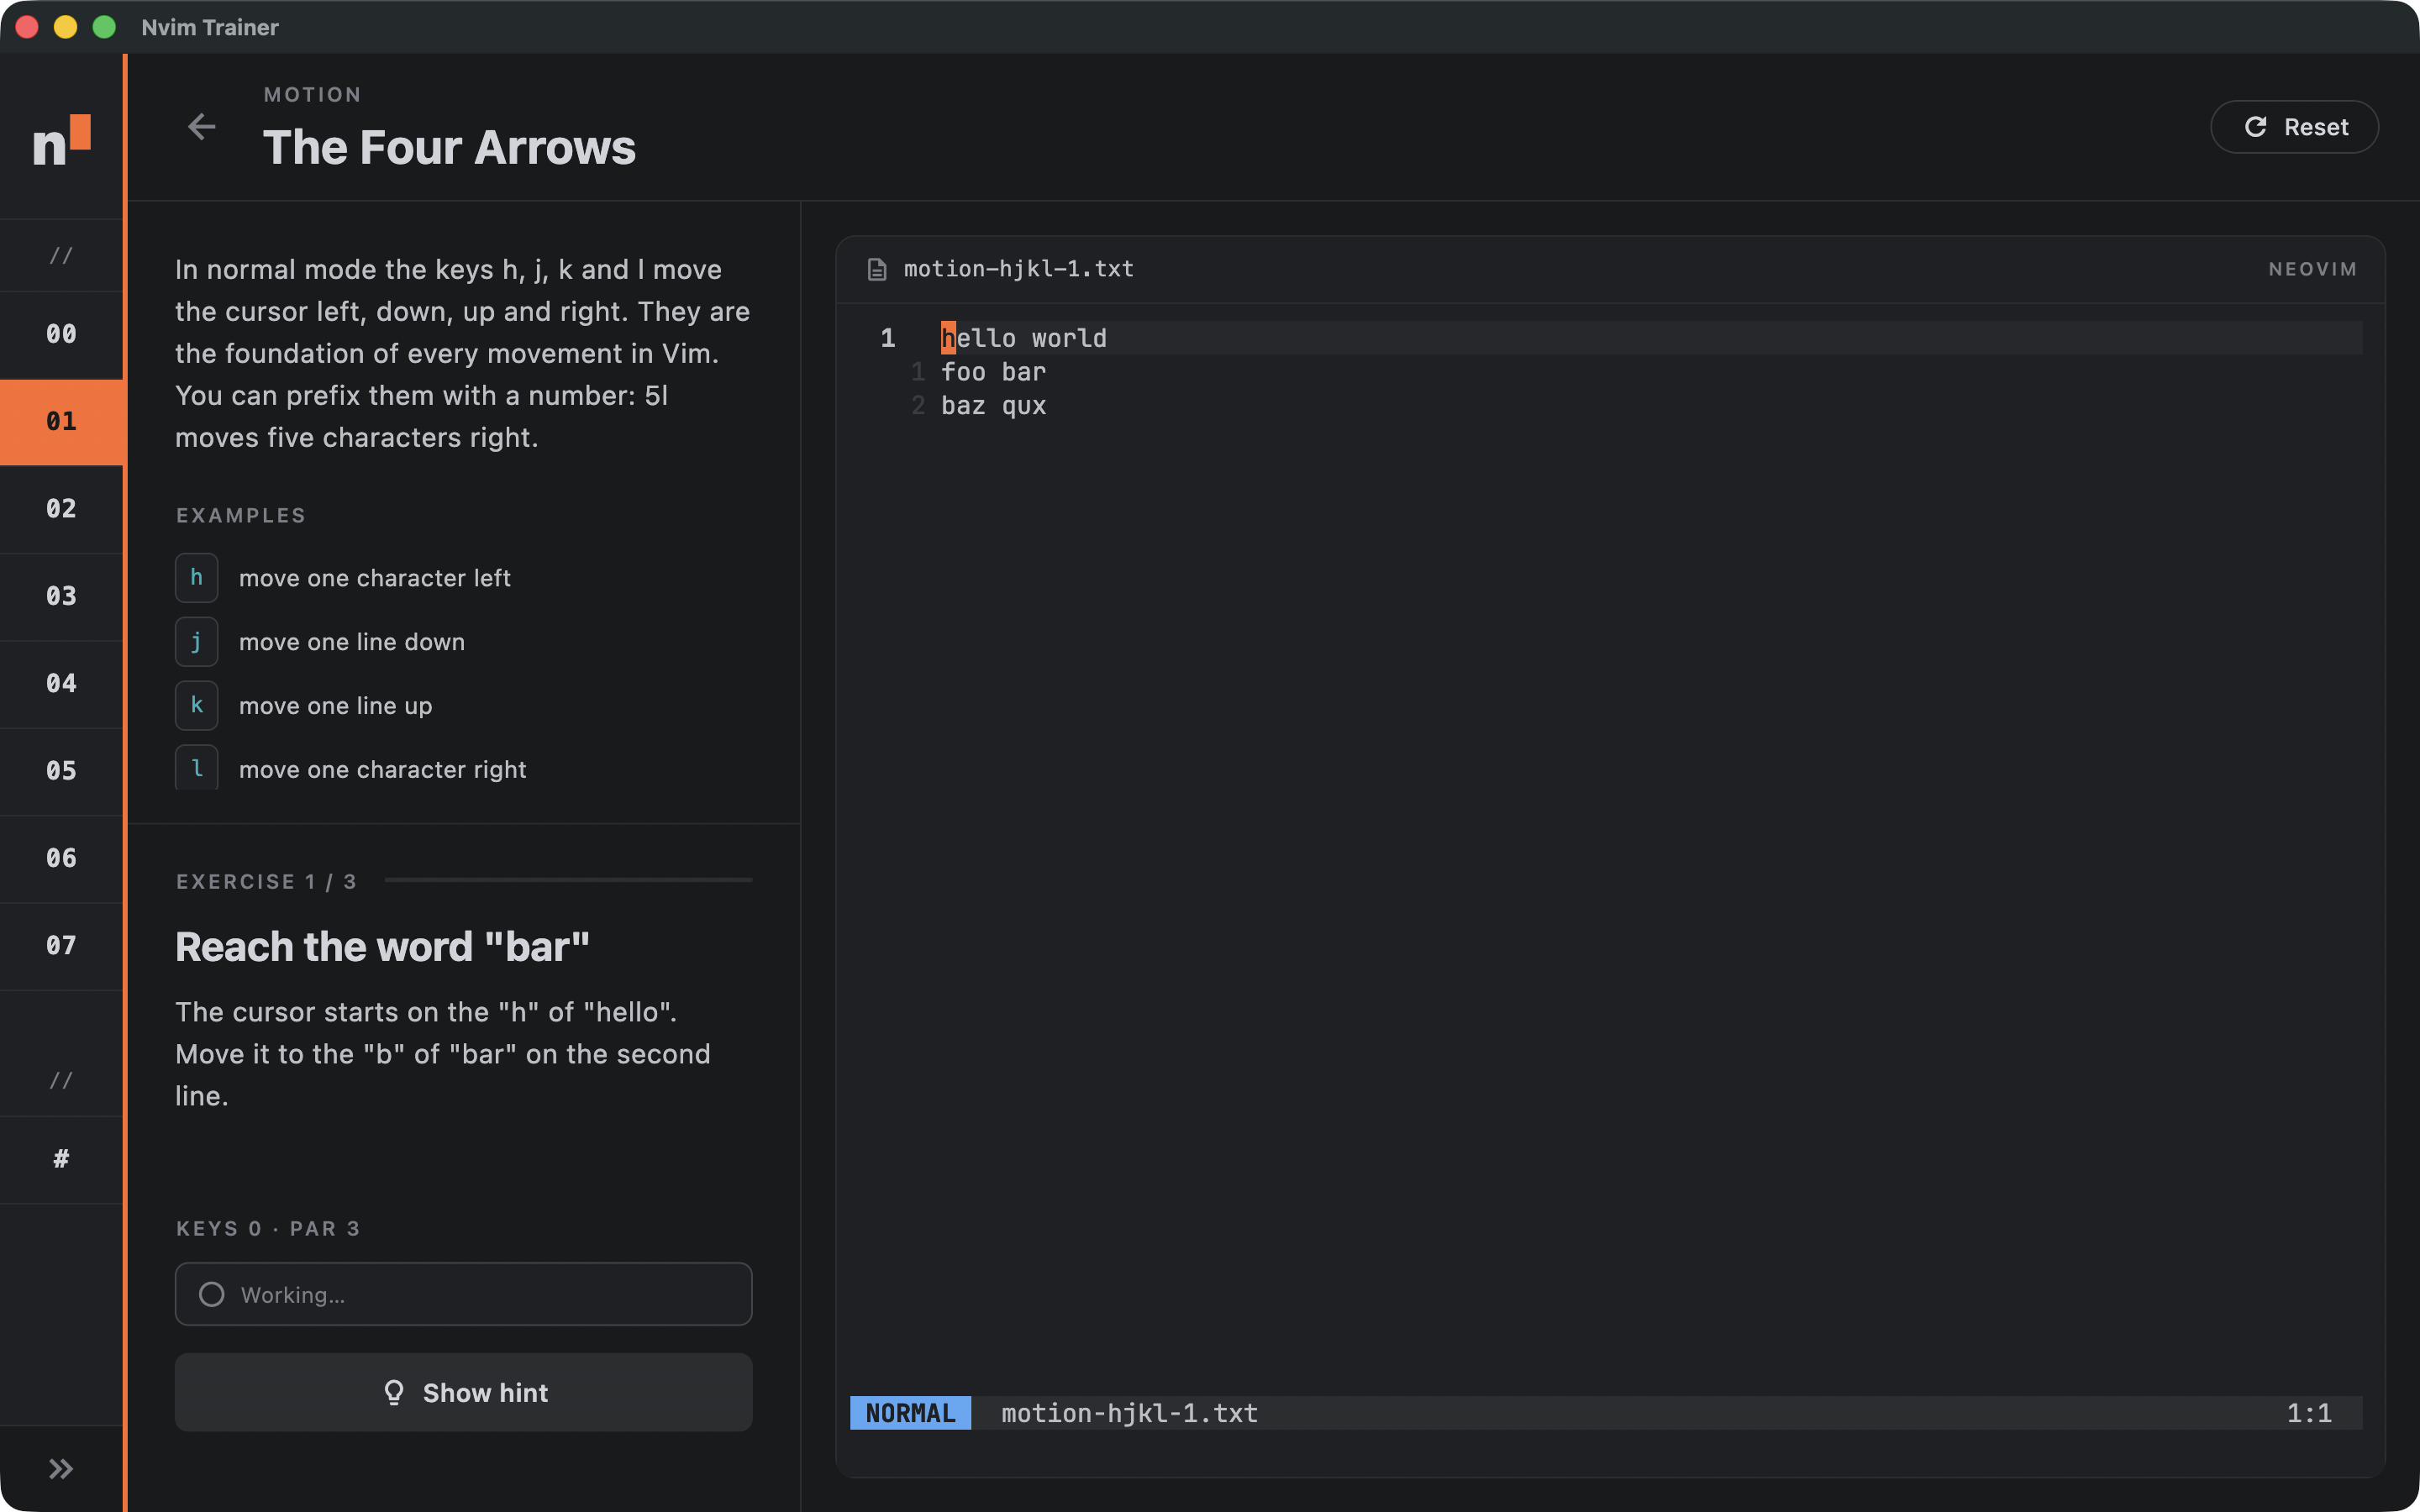Click the Nvim Trainer window title
Image resolution: width=2420 pixels, height=1512 pixels.
[210, 27]
